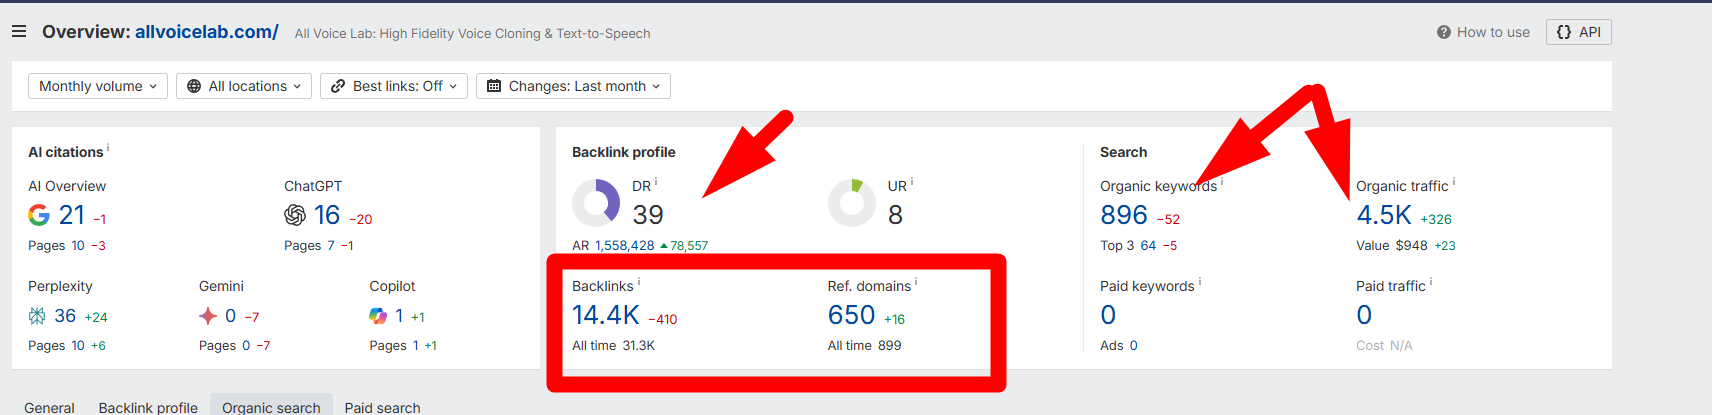Open Copilot citations value 1
The height and width of the screenshot is (415, 1712).
click(x=399, y=316)
